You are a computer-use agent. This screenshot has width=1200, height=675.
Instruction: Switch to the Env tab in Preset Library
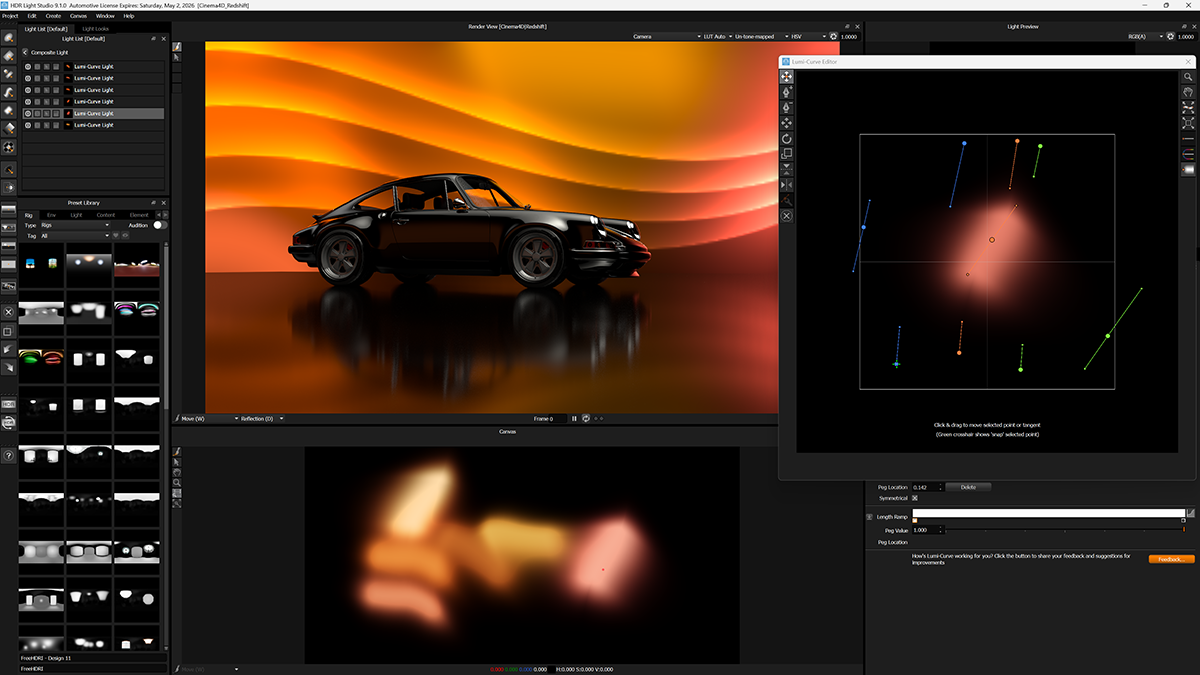51,215
